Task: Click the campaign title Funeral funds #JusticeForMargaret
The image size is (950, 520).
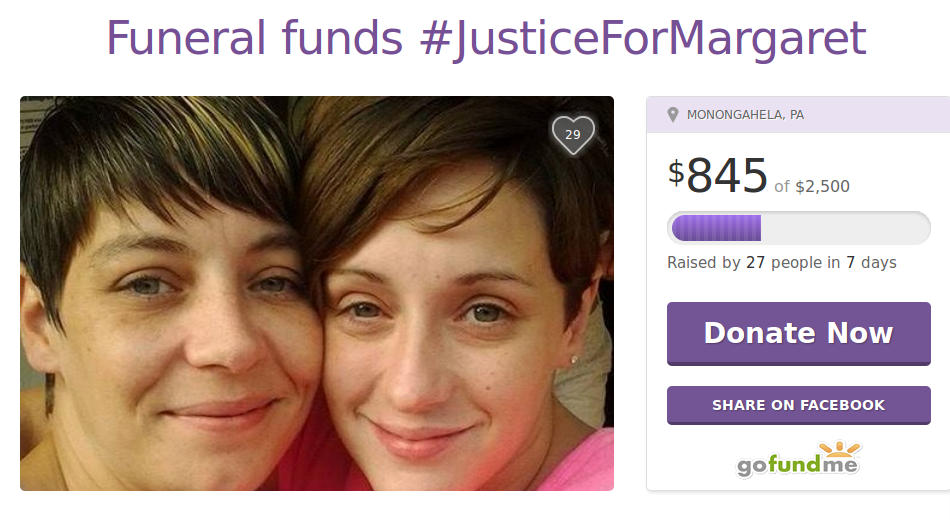Action: [x=487, y=38]
